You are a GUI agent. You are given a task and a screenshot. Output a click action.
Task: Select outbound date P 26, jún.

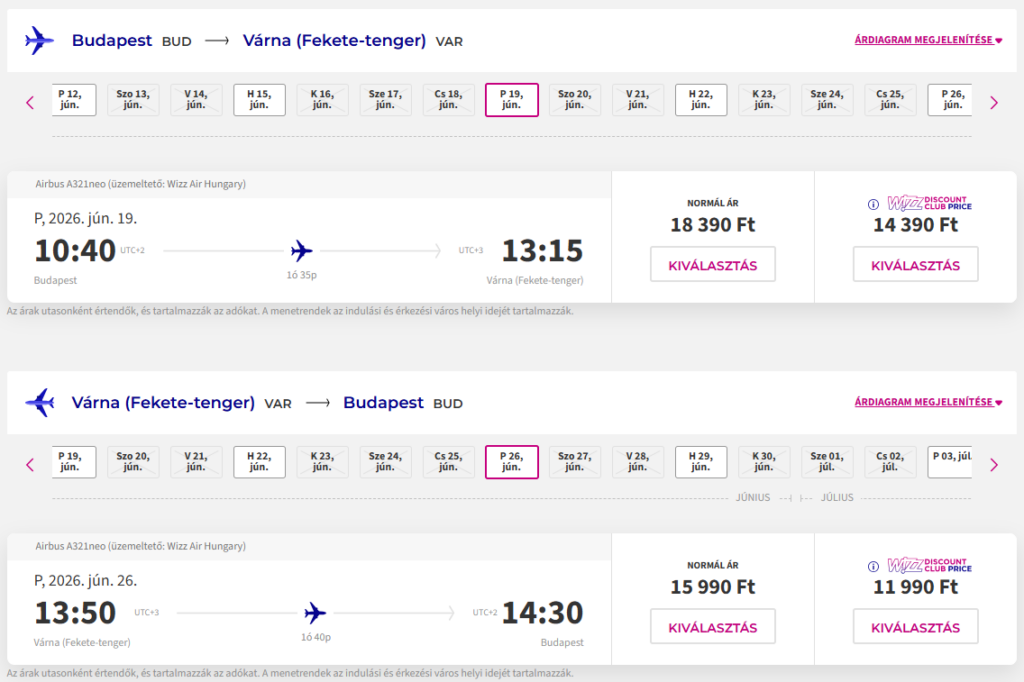click(952, 99)
